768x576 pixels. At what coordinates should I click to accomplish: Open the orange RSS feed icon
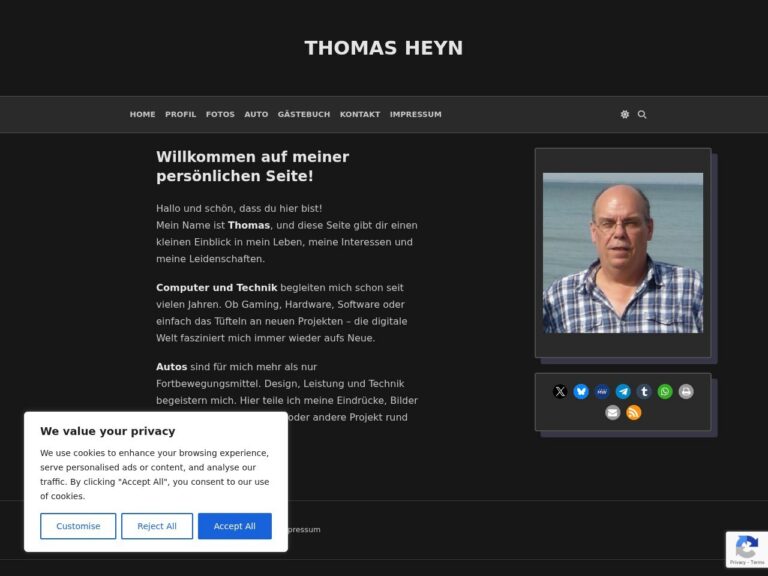(634, 413)
